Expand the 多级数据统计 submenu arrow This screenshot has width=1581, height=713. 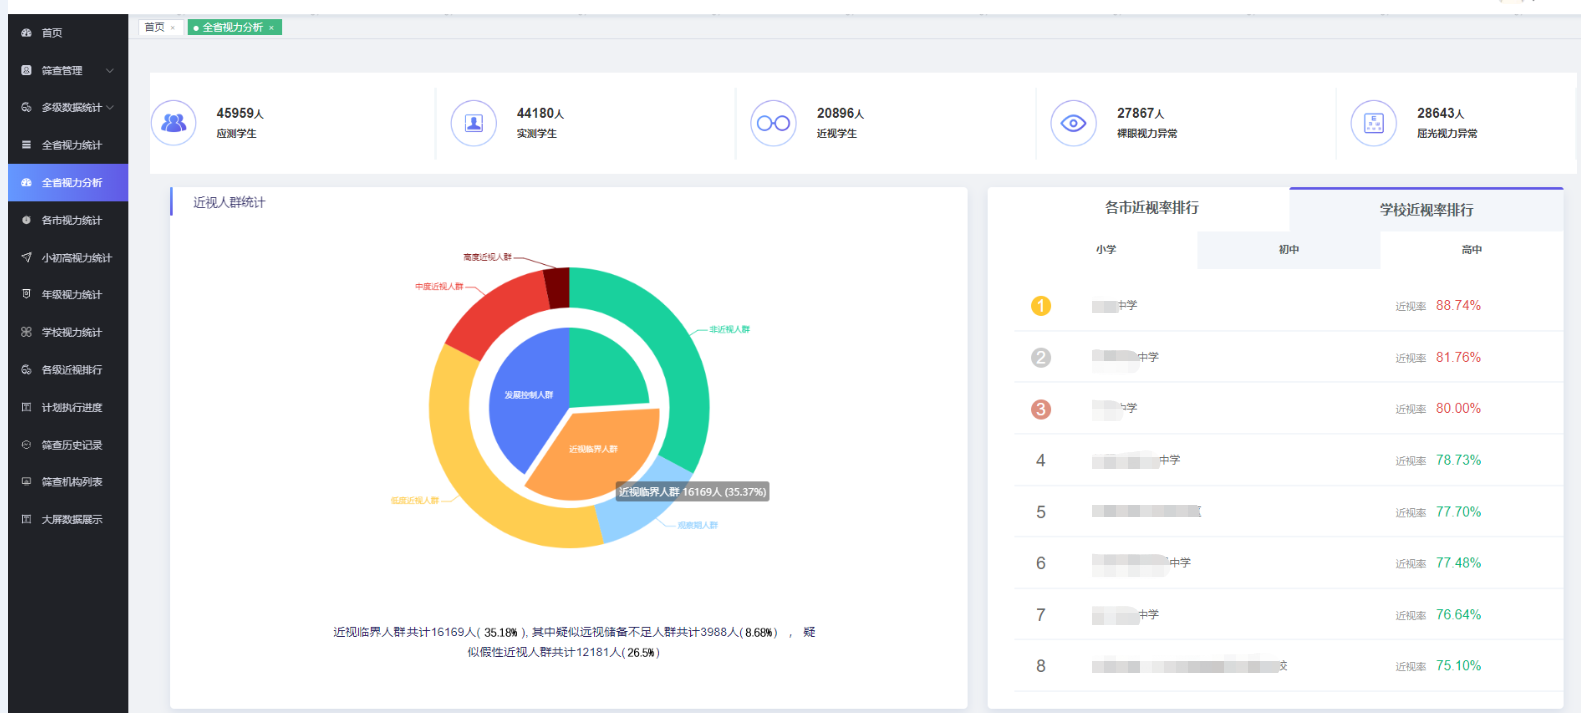pyautogui.click(x=110, y=107)
